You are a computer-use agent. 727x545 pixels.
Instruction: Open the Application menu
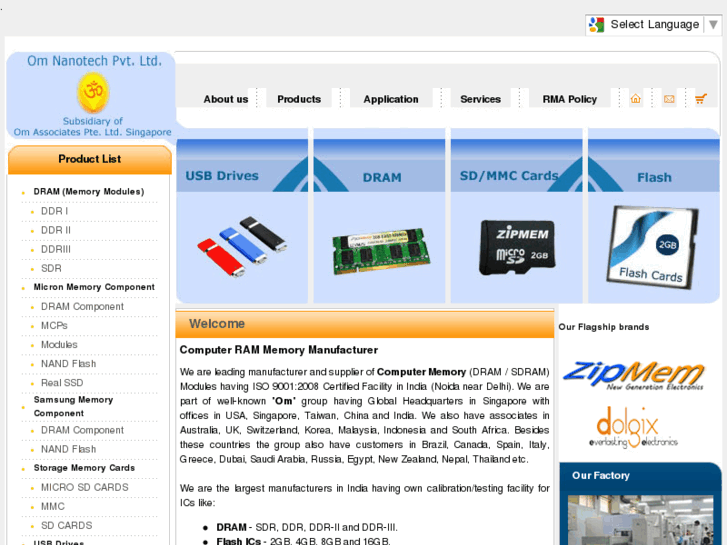tap(391, 99)
